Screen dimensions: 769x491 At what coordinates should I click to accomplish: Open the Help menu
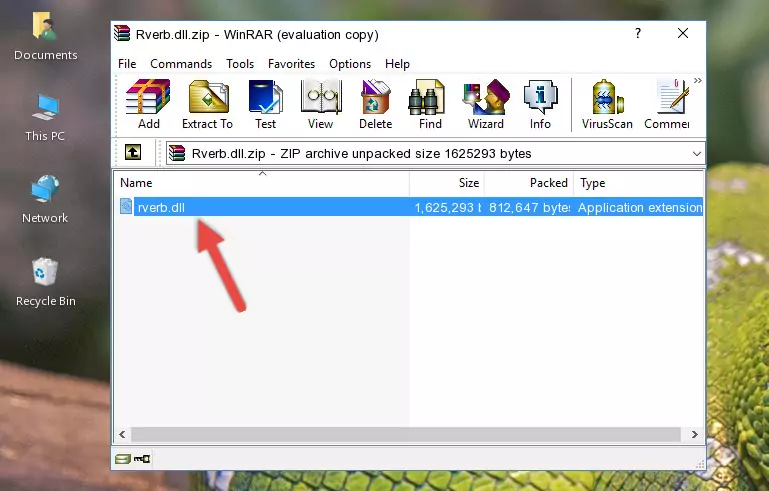pyautogui.click(x=397, y=64)
